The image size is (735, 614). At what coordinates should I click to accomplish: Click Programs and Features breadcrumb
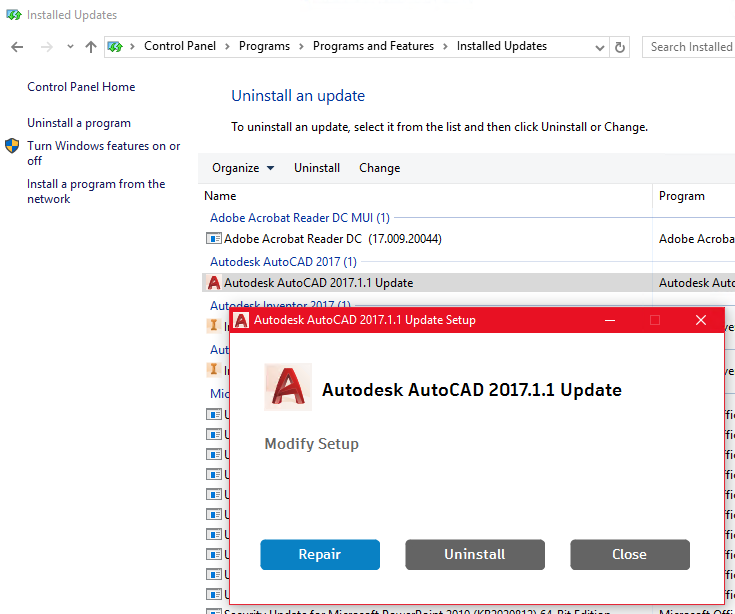point(373,46)
